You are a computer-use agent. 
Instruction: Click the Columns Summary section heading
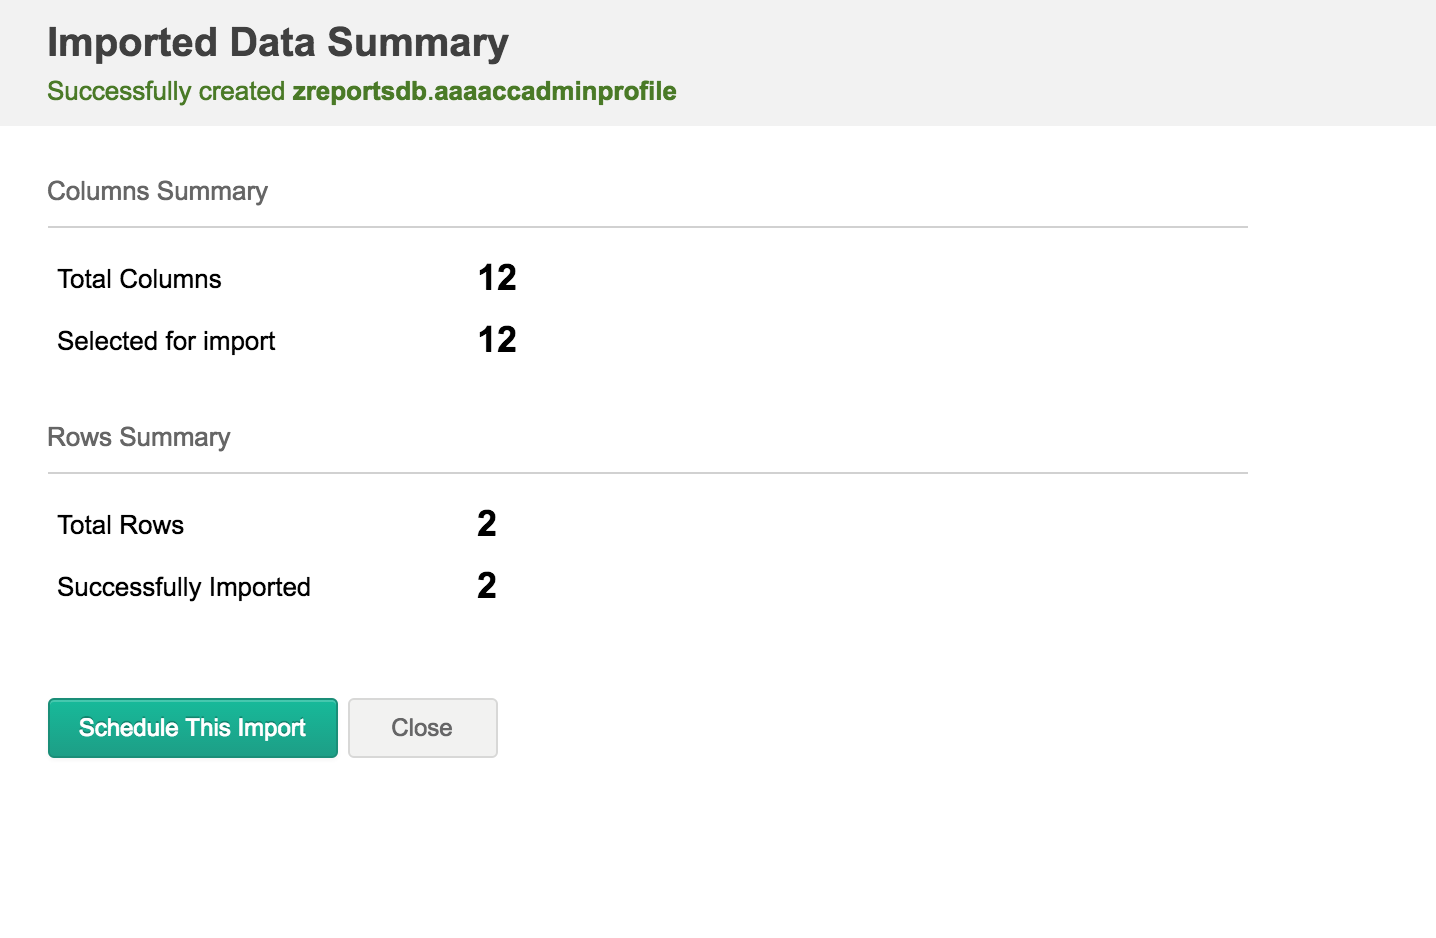point(157,191)
